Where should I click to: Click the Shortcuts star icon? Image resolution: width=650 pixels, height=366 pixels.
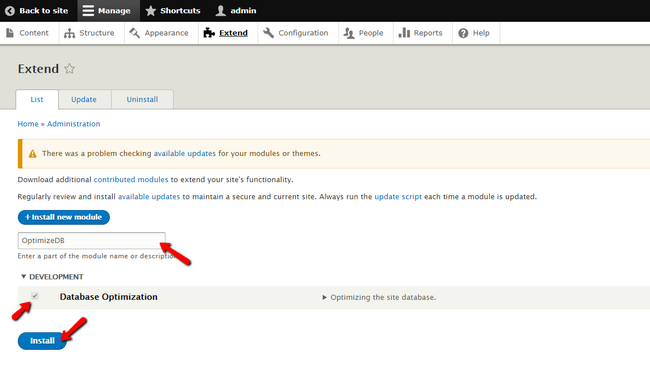tap(150, 11)
